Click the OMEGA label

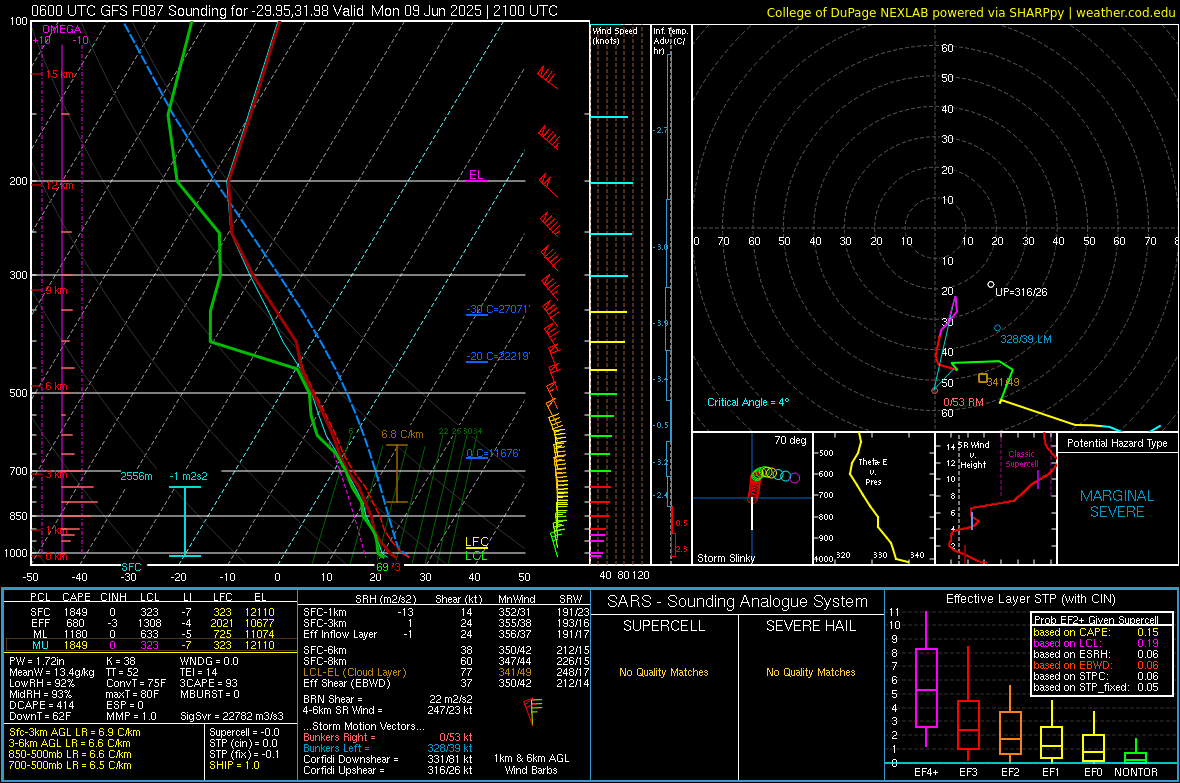(x=62, y=29)
